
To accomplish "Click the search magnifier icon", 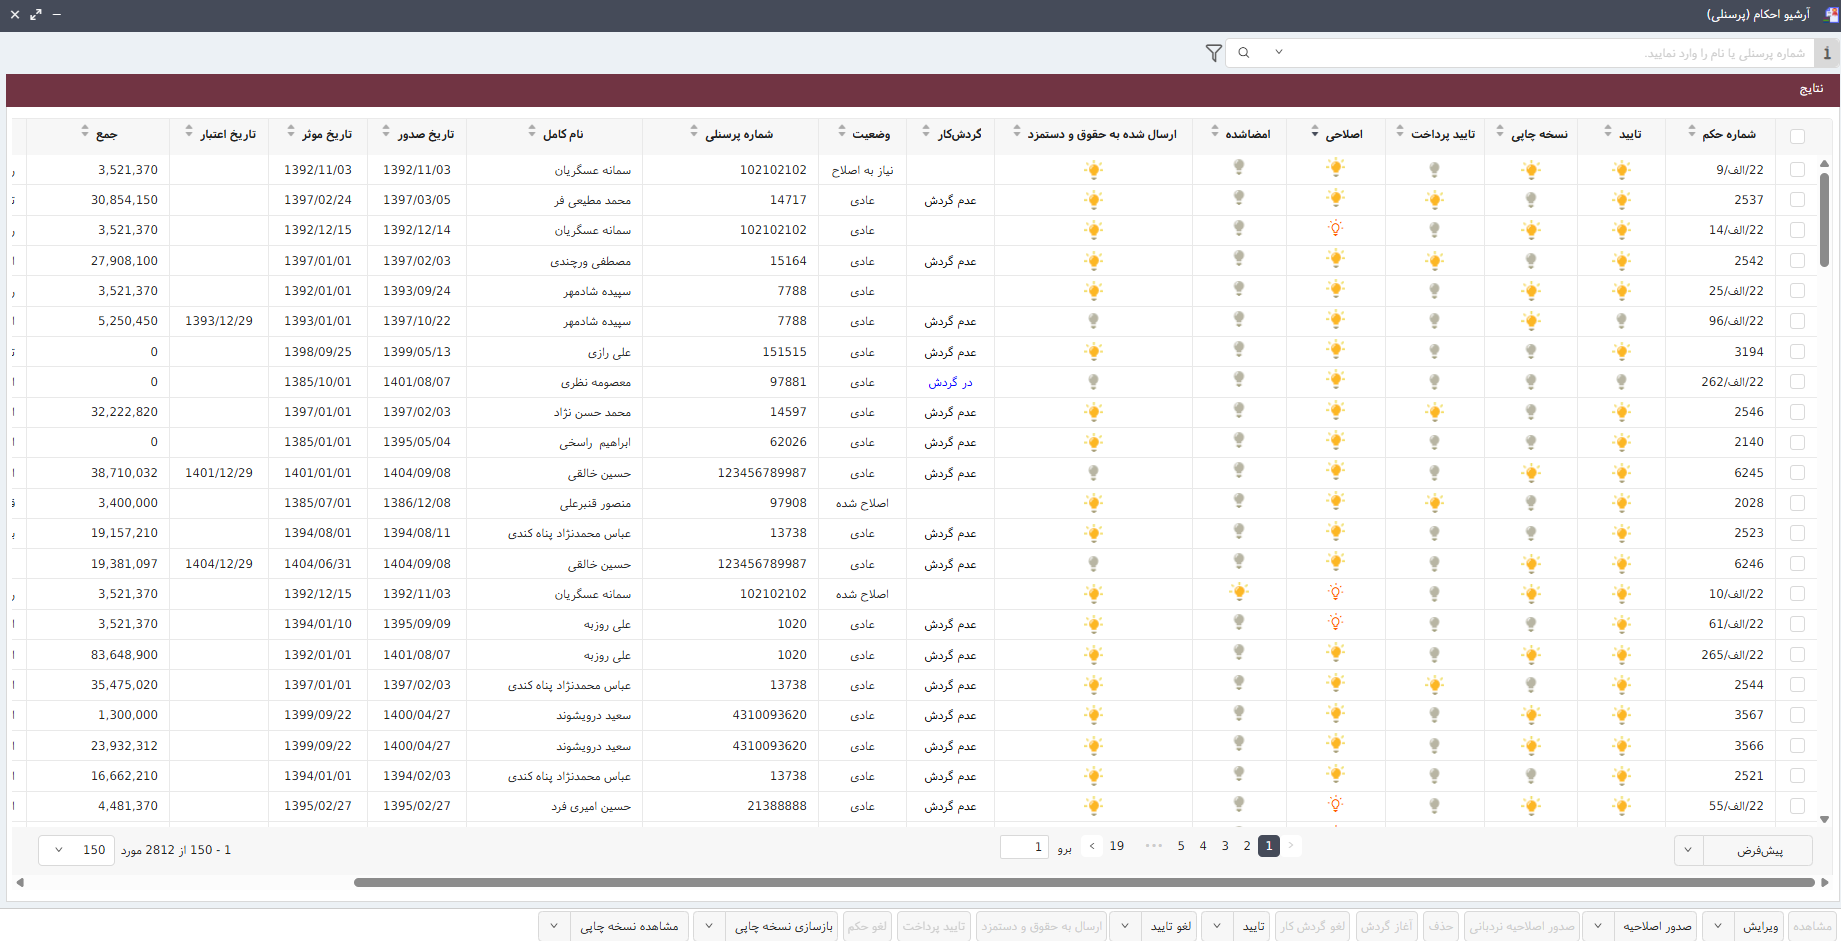I will [1244, 53].
